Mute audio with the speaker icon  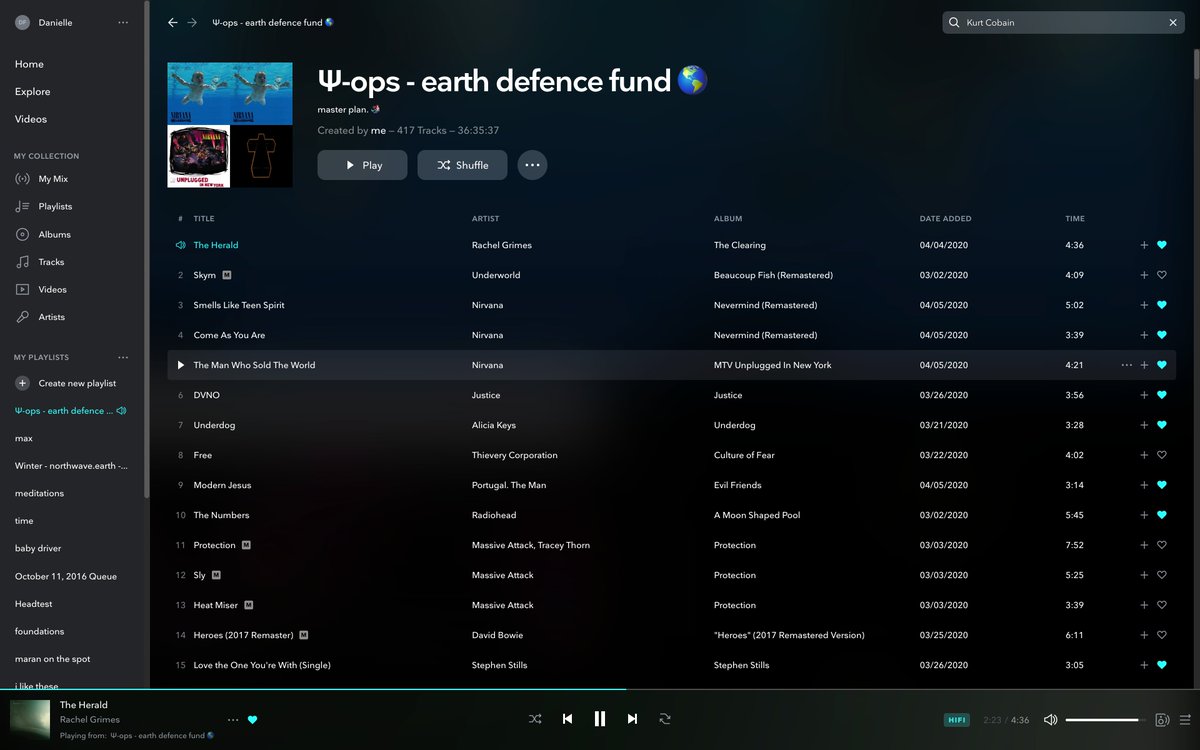tap(1050, 720)
